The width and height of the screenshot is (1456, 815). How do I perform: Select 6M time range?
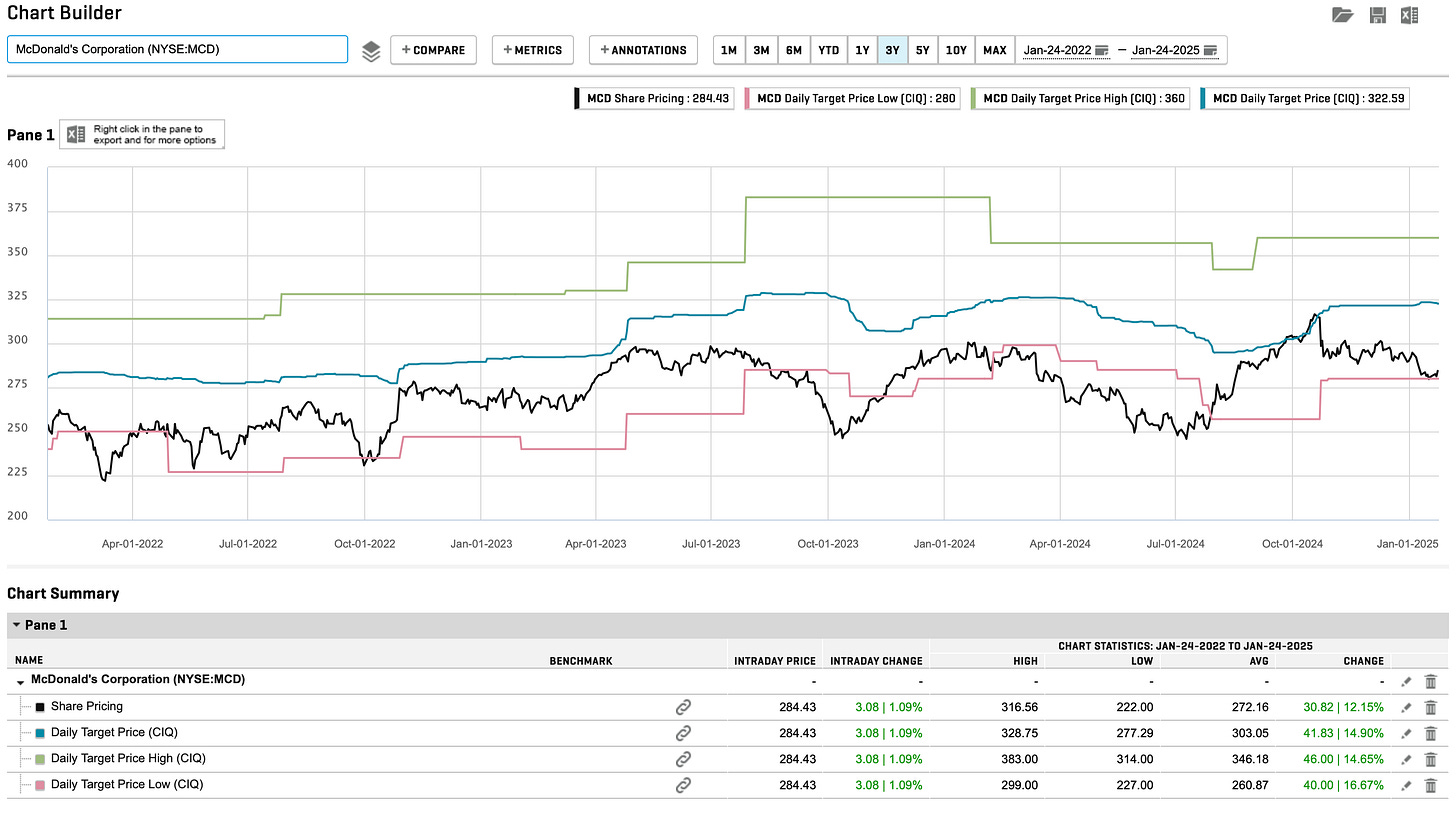pyautogui.click(x=794, y=50)
